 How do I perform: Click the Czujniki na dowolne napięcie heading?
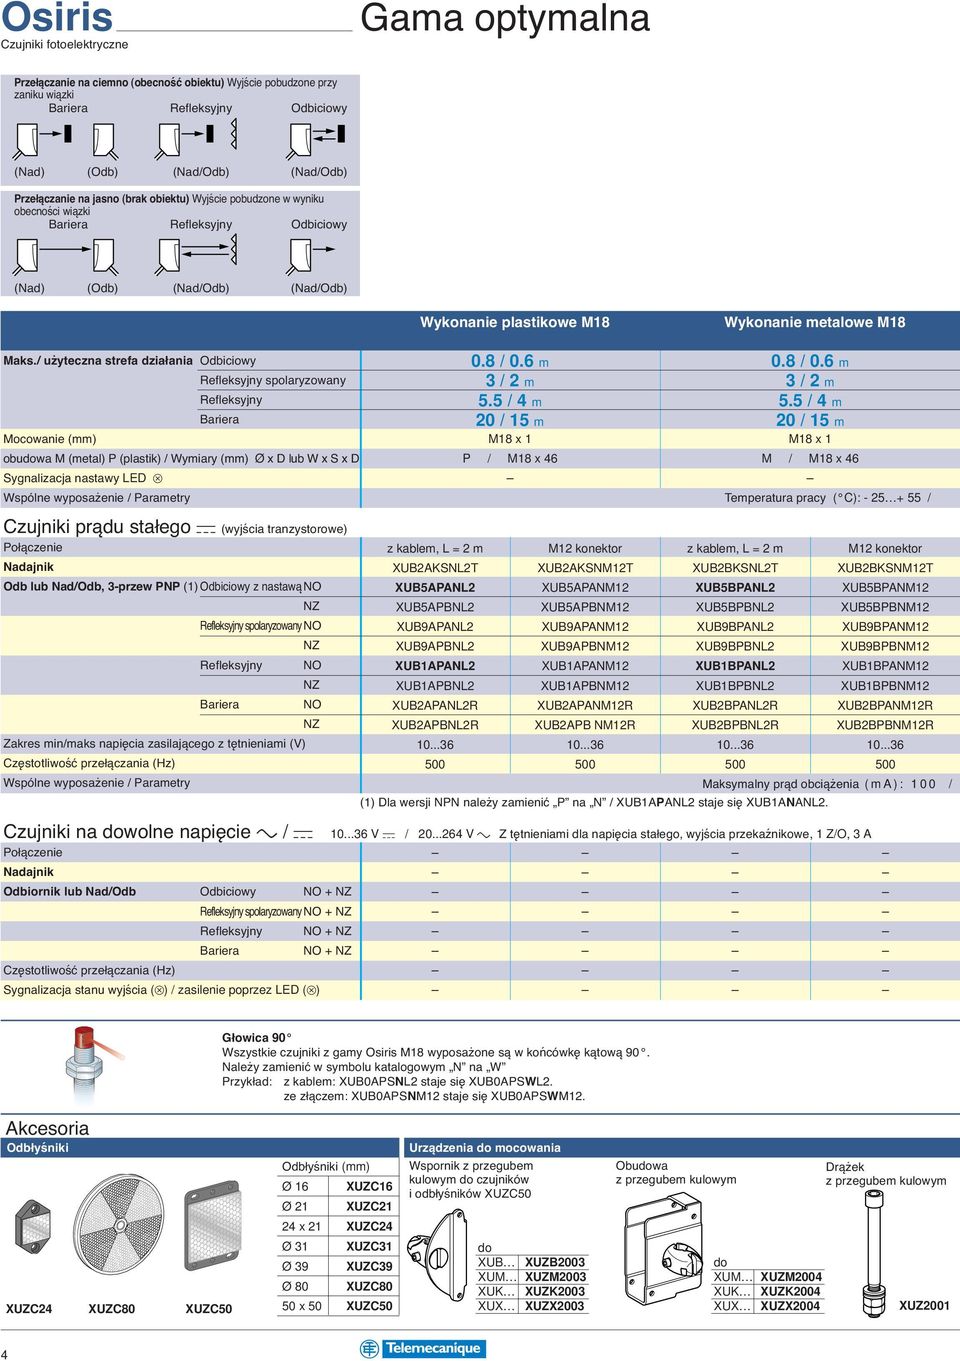tap(127, 832)
